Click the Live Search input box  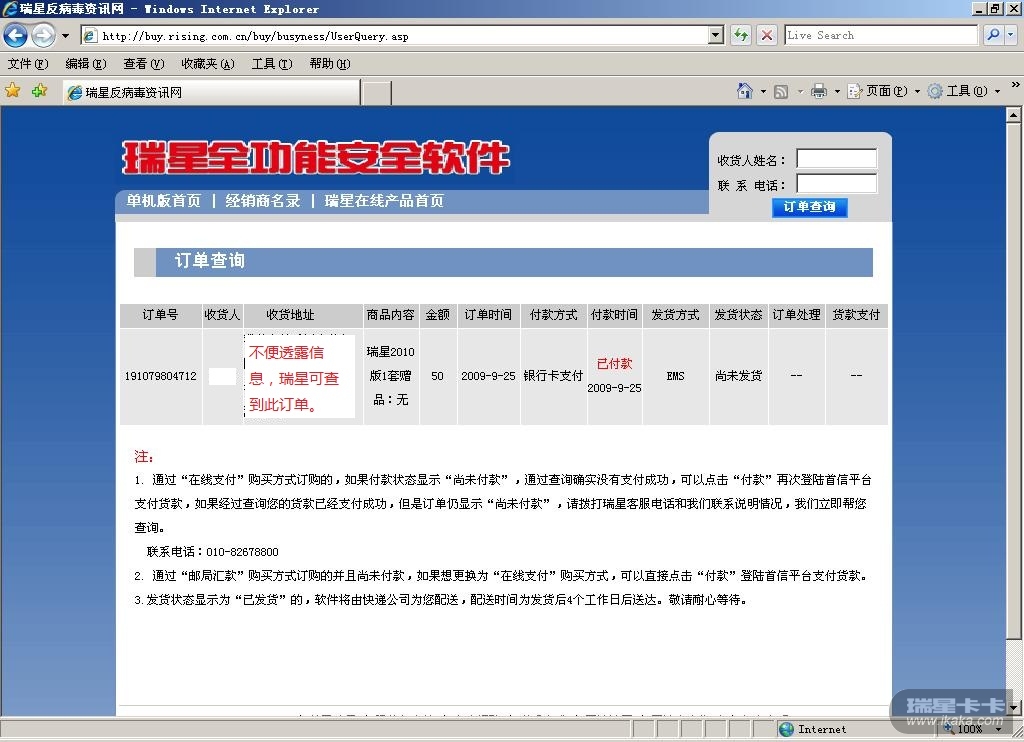point(881,35)
